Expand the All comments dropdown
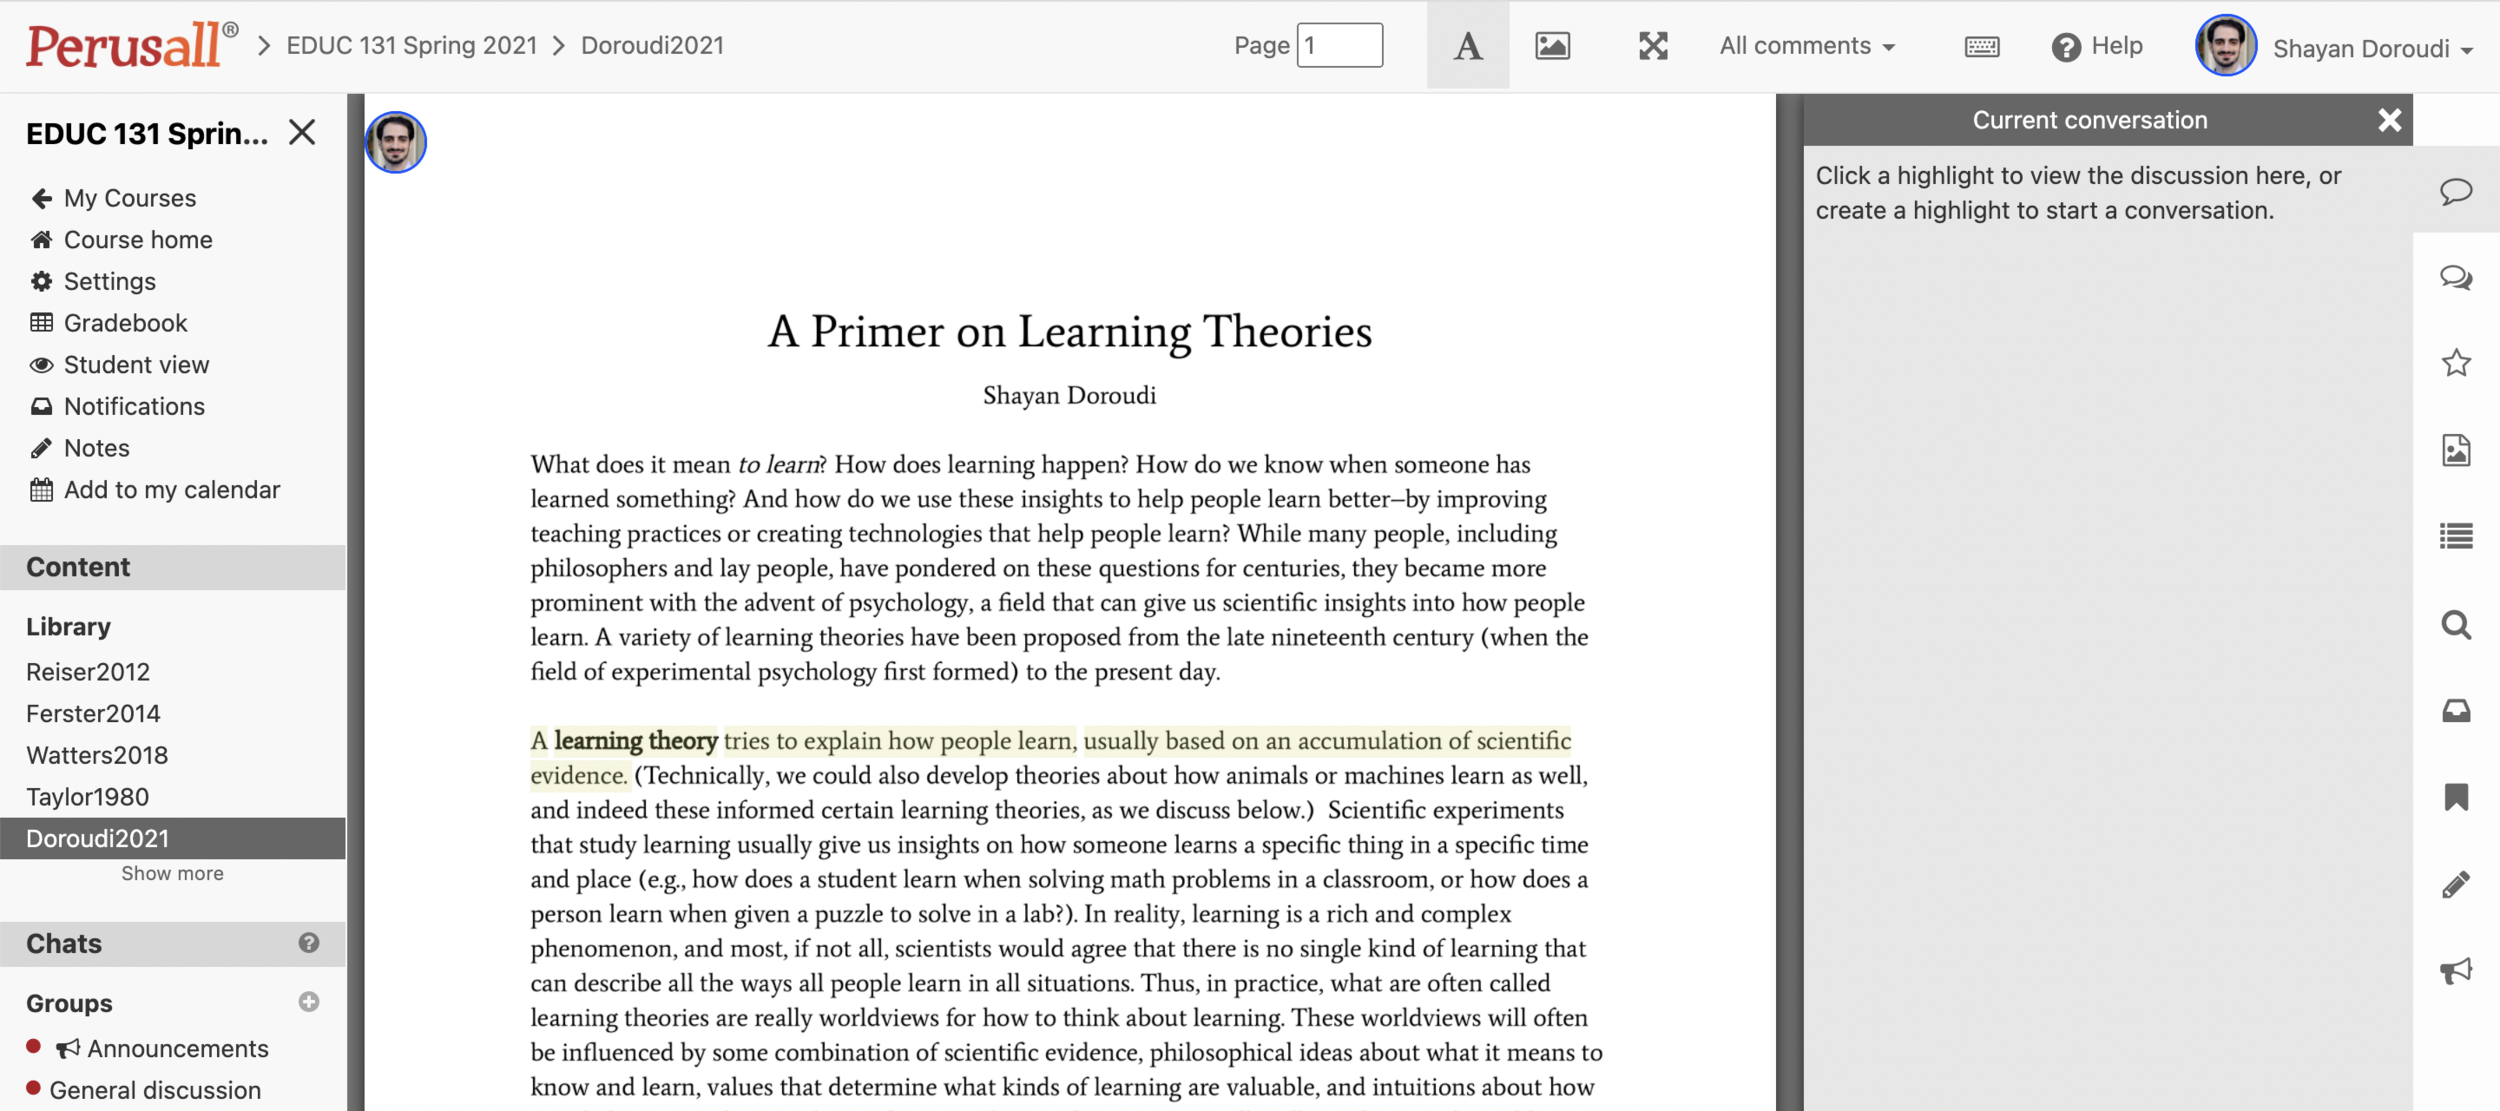Image resolution: width=2500 pixels, height=1111 pixels. (x=1807, y=46)
